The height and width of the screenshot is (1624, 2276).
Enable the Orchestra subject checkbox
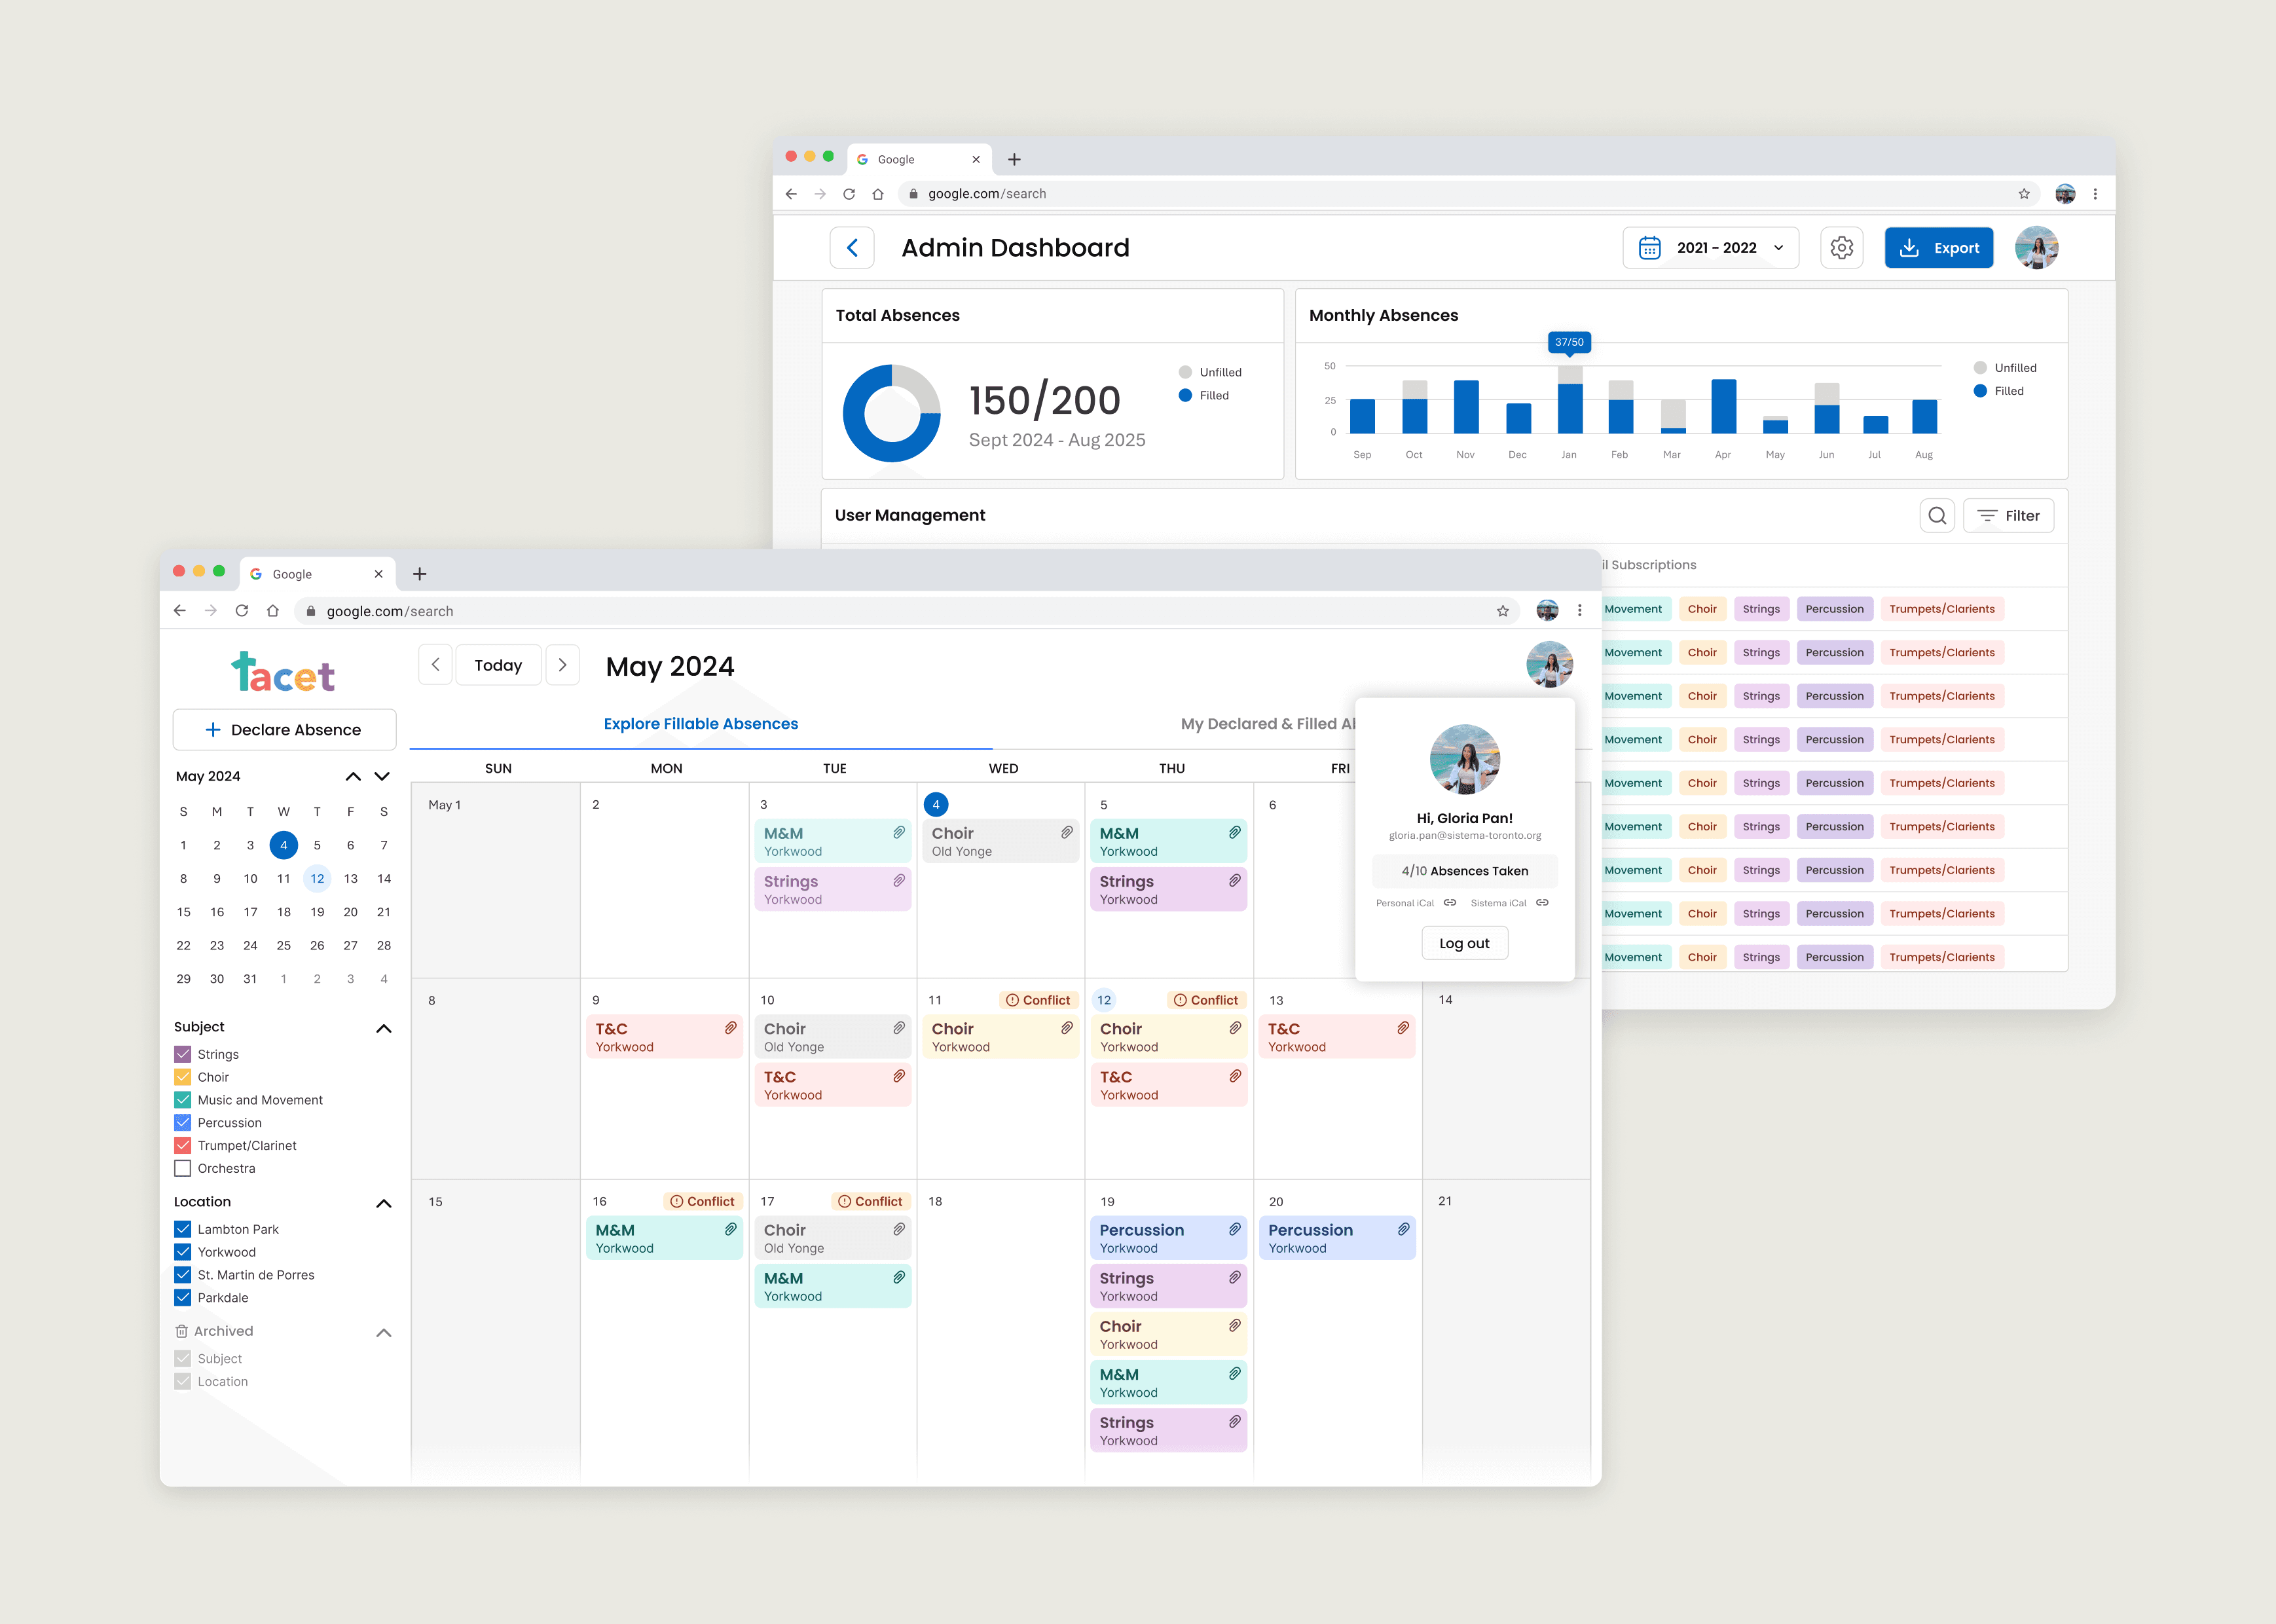click(x=183, y=1168)
